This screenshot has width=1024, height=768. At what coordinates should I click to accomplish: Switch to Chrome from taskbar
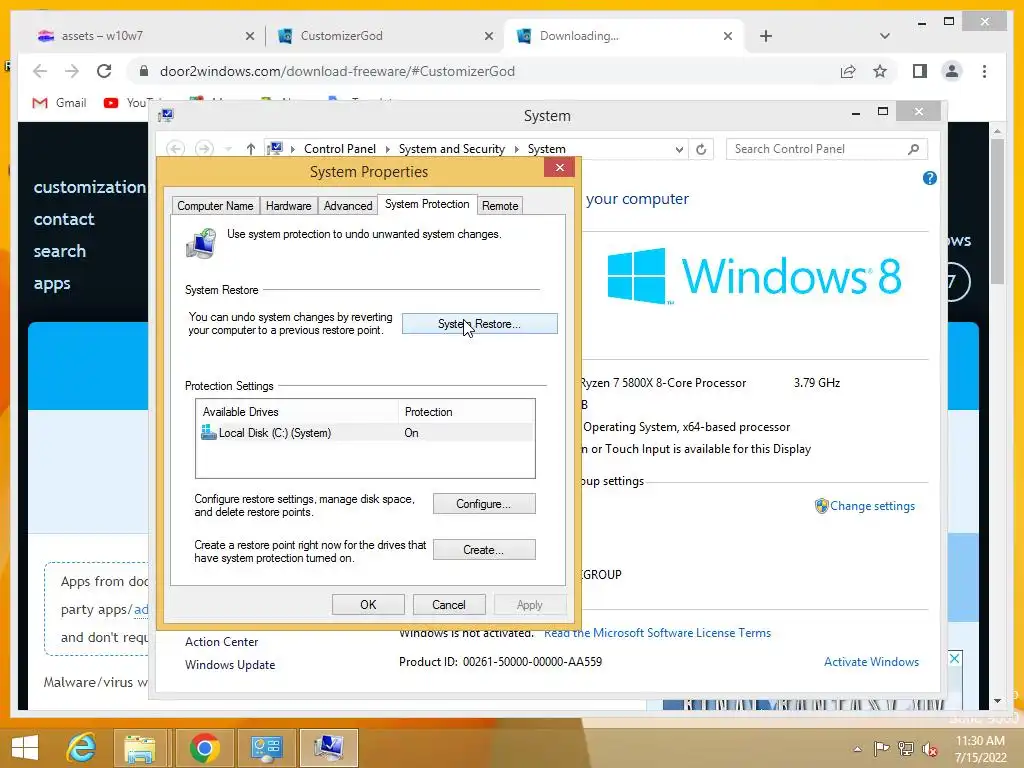(204, 748)
